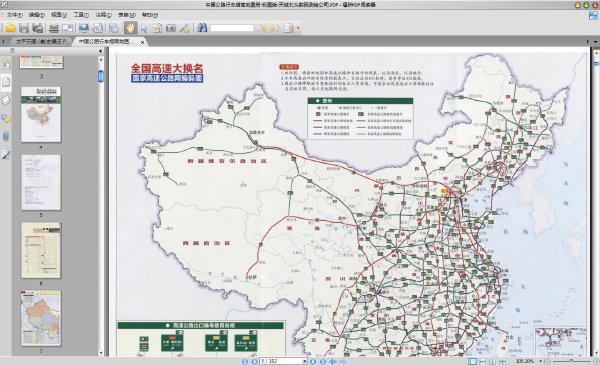Go to the first page button
Viewport: 600px width, 366px height.
tap(245, 361)
